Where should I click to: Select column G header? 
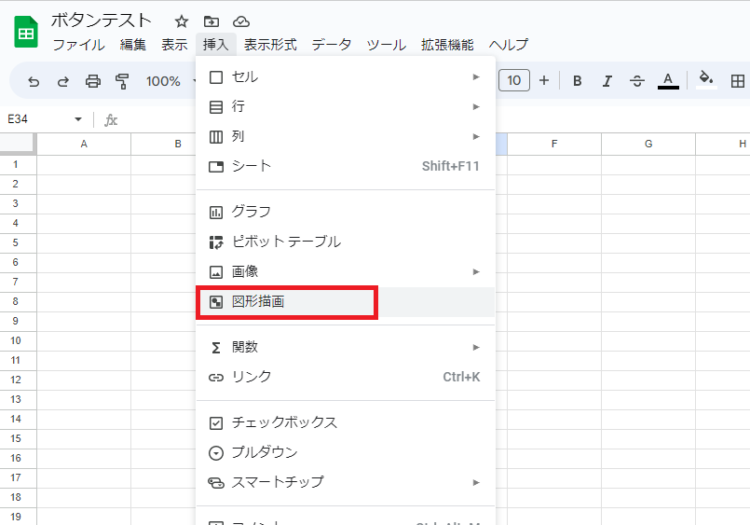[x=648, y=144]
